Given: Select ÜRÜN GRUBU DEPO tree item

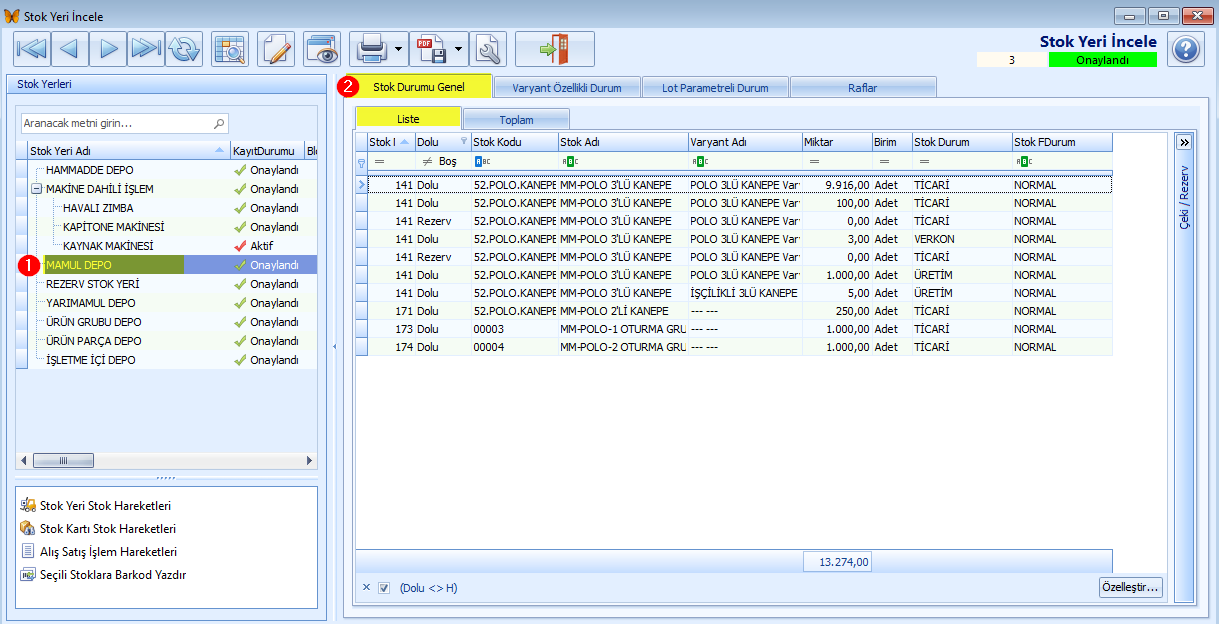Looking at the screenshot, I should [x=94, y=322].
